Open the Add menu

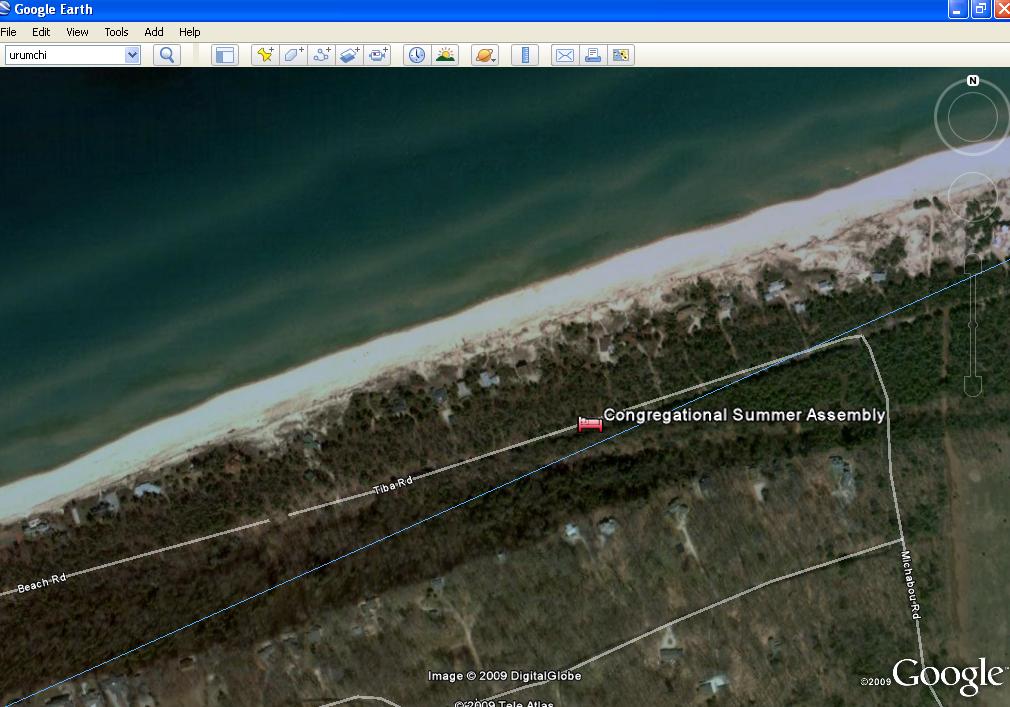(x=154, y=32)
